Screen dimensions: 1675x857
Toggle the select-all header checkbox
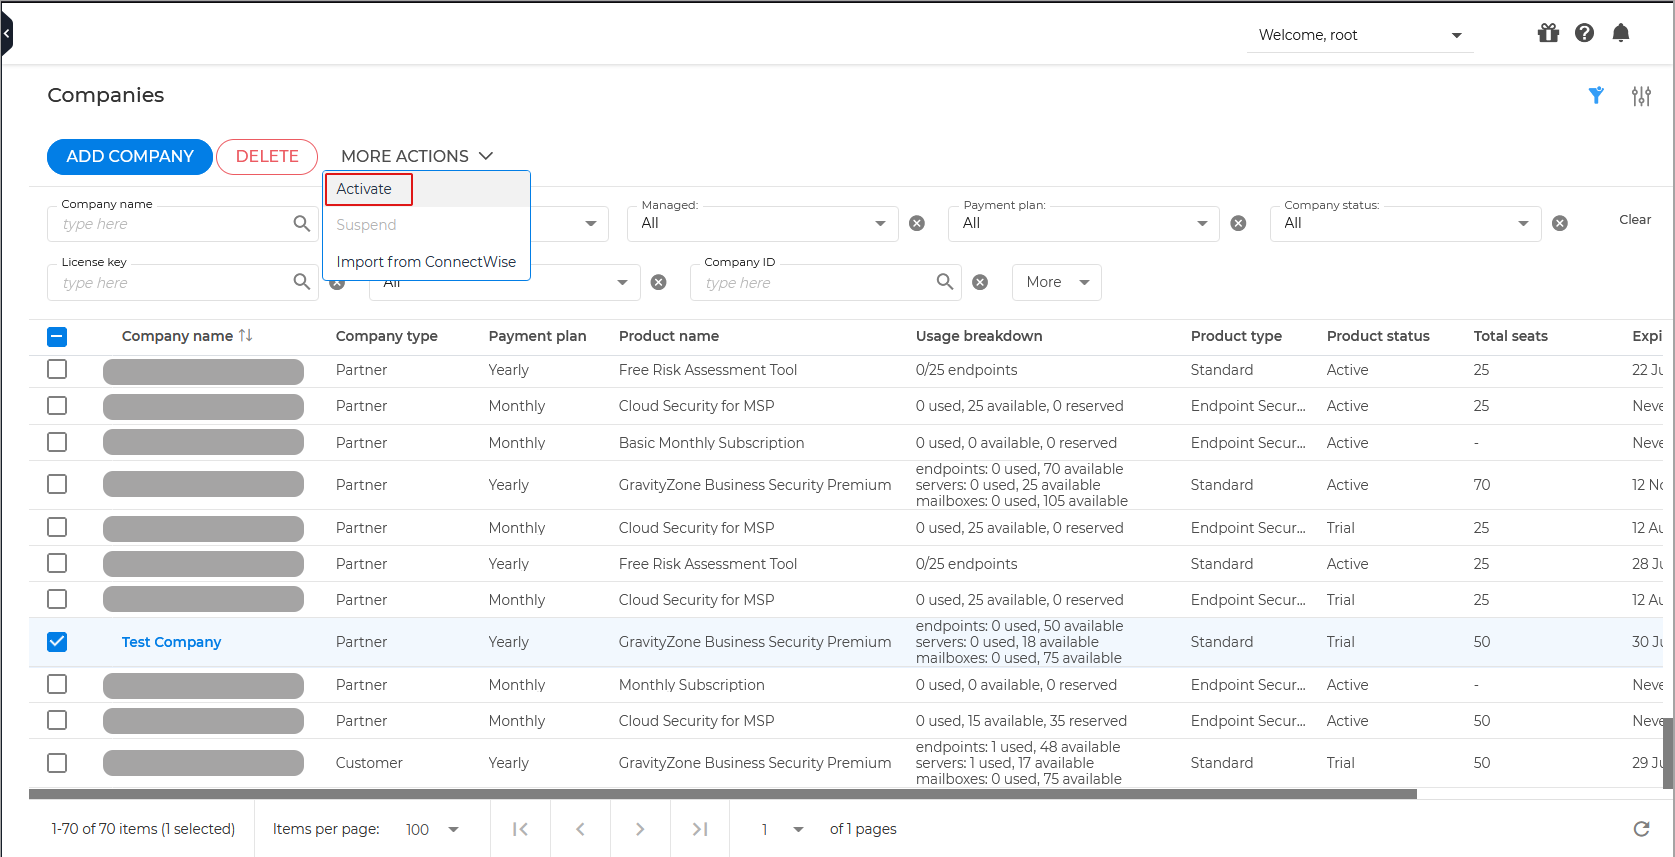click(57, 337)
